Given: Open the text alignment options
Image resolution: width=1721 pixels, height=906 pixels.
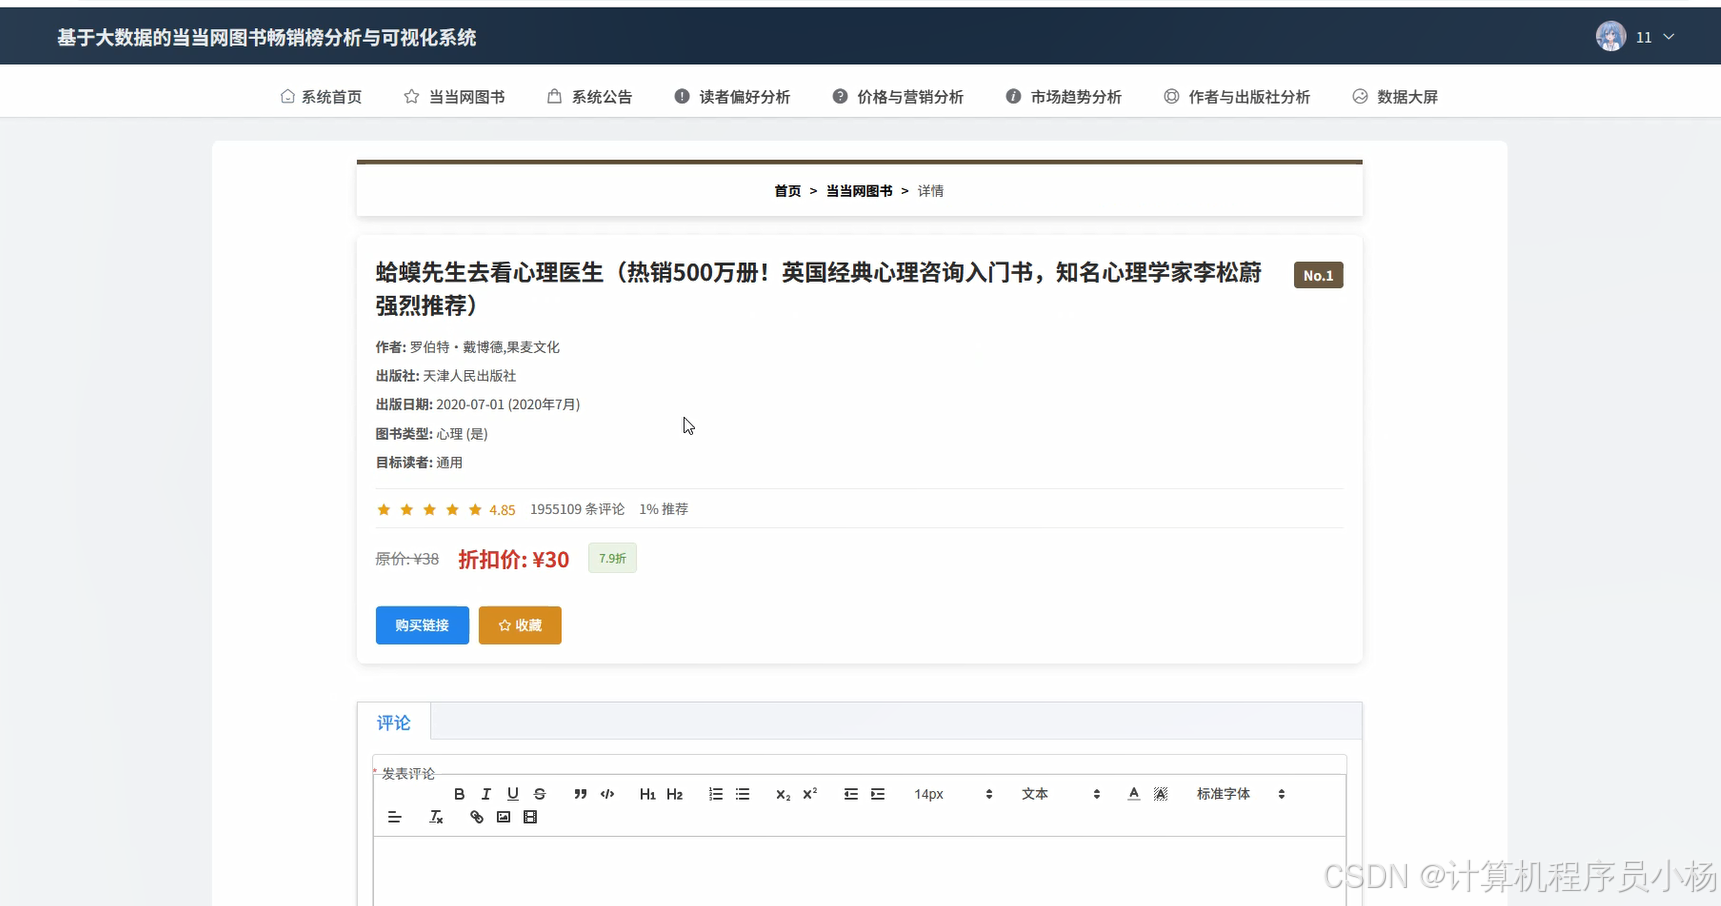Looking at the screenshot, I should tap(394, 817).
